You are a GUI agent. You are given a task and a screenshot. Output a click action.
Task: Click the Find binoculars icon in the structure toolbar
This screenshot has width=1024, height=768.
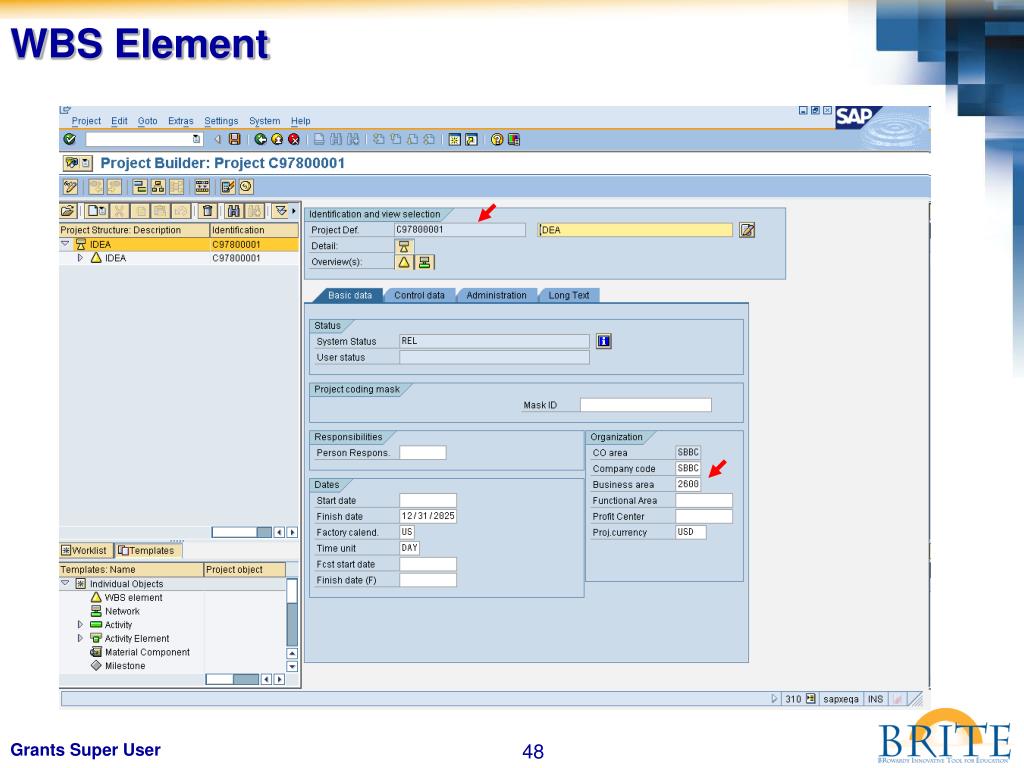234,211
